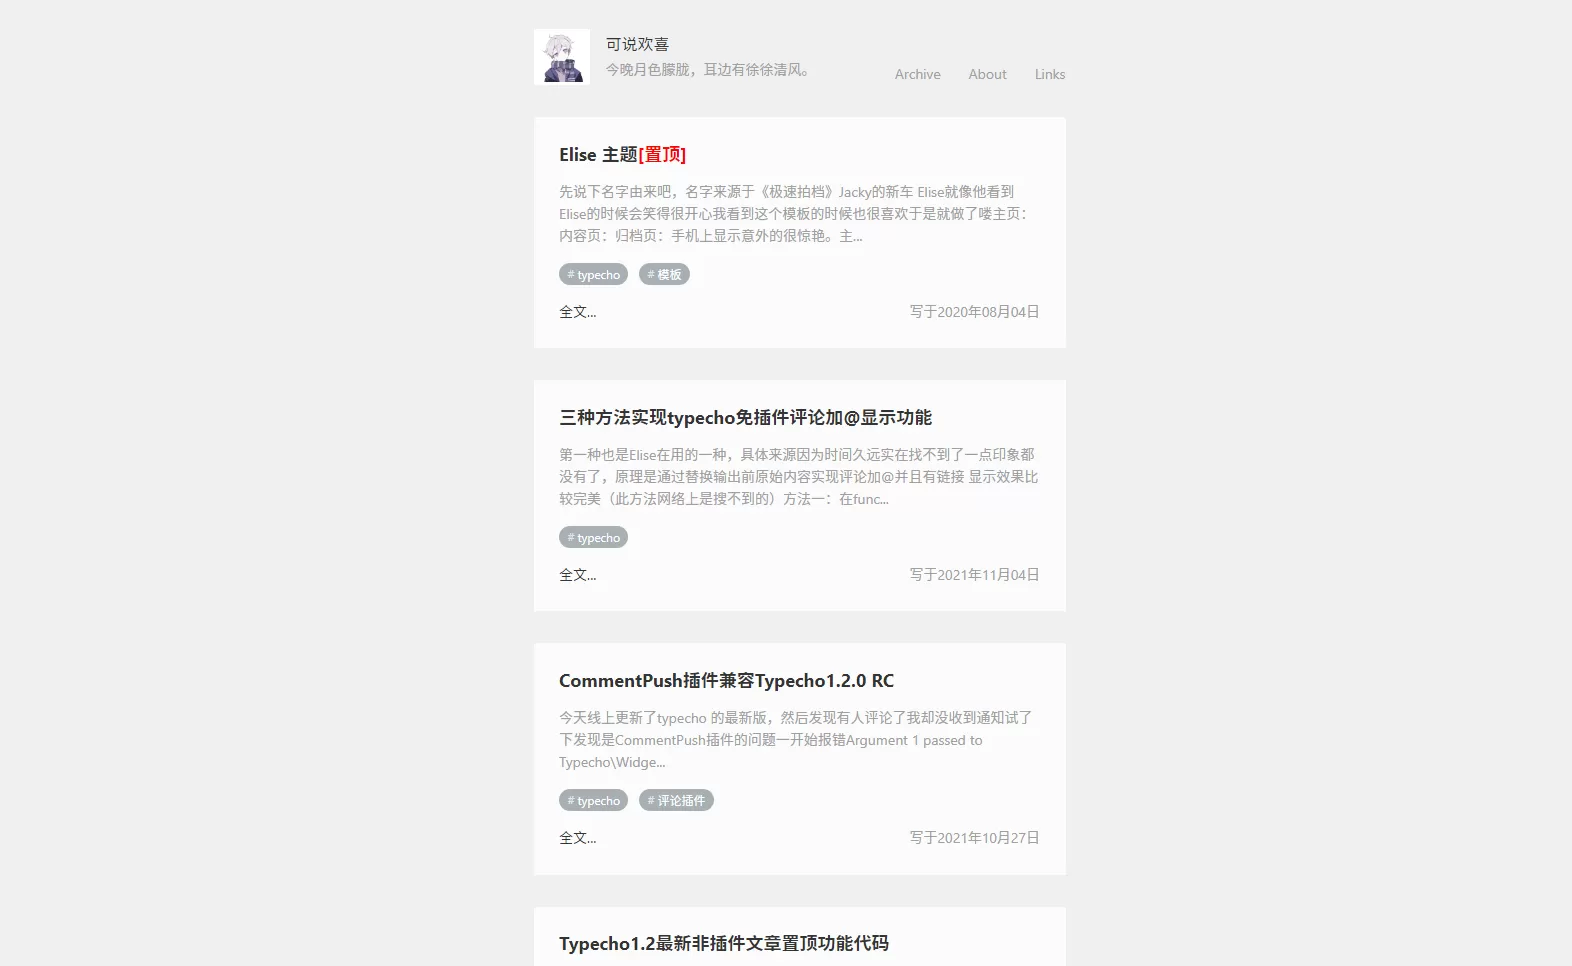Click the 写于2021年10月27日 date text

[x=974, y=838]
